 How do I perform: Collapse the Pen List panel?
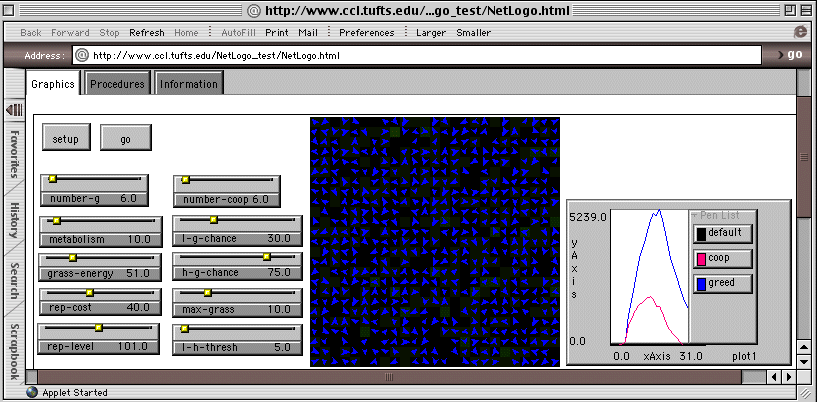click(694, 215)
